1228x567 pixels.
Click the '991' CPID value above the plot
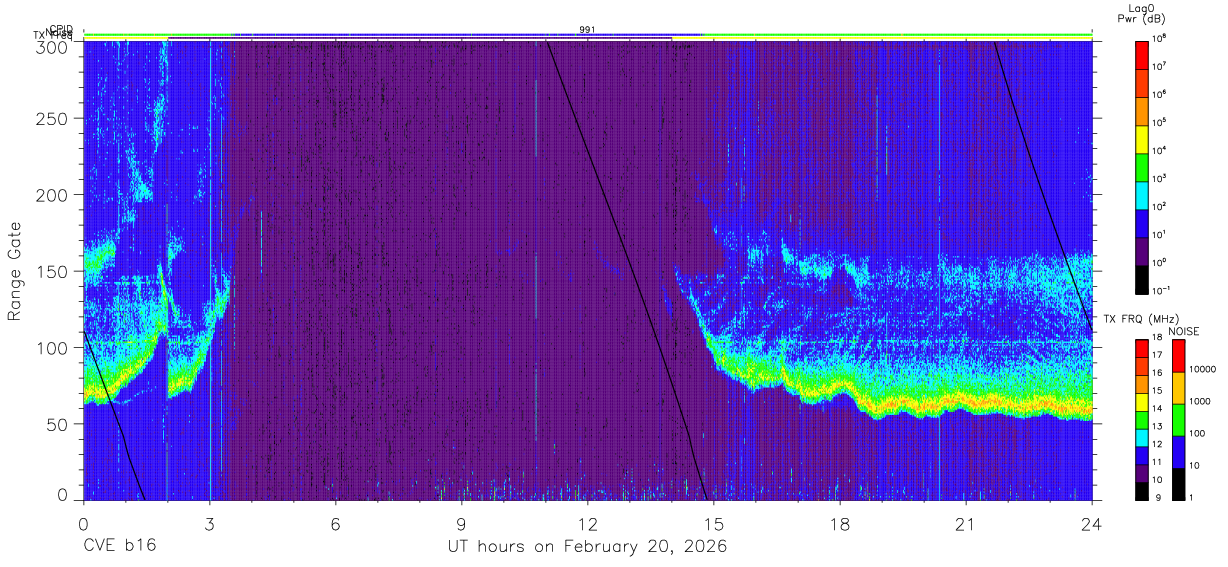587,30
